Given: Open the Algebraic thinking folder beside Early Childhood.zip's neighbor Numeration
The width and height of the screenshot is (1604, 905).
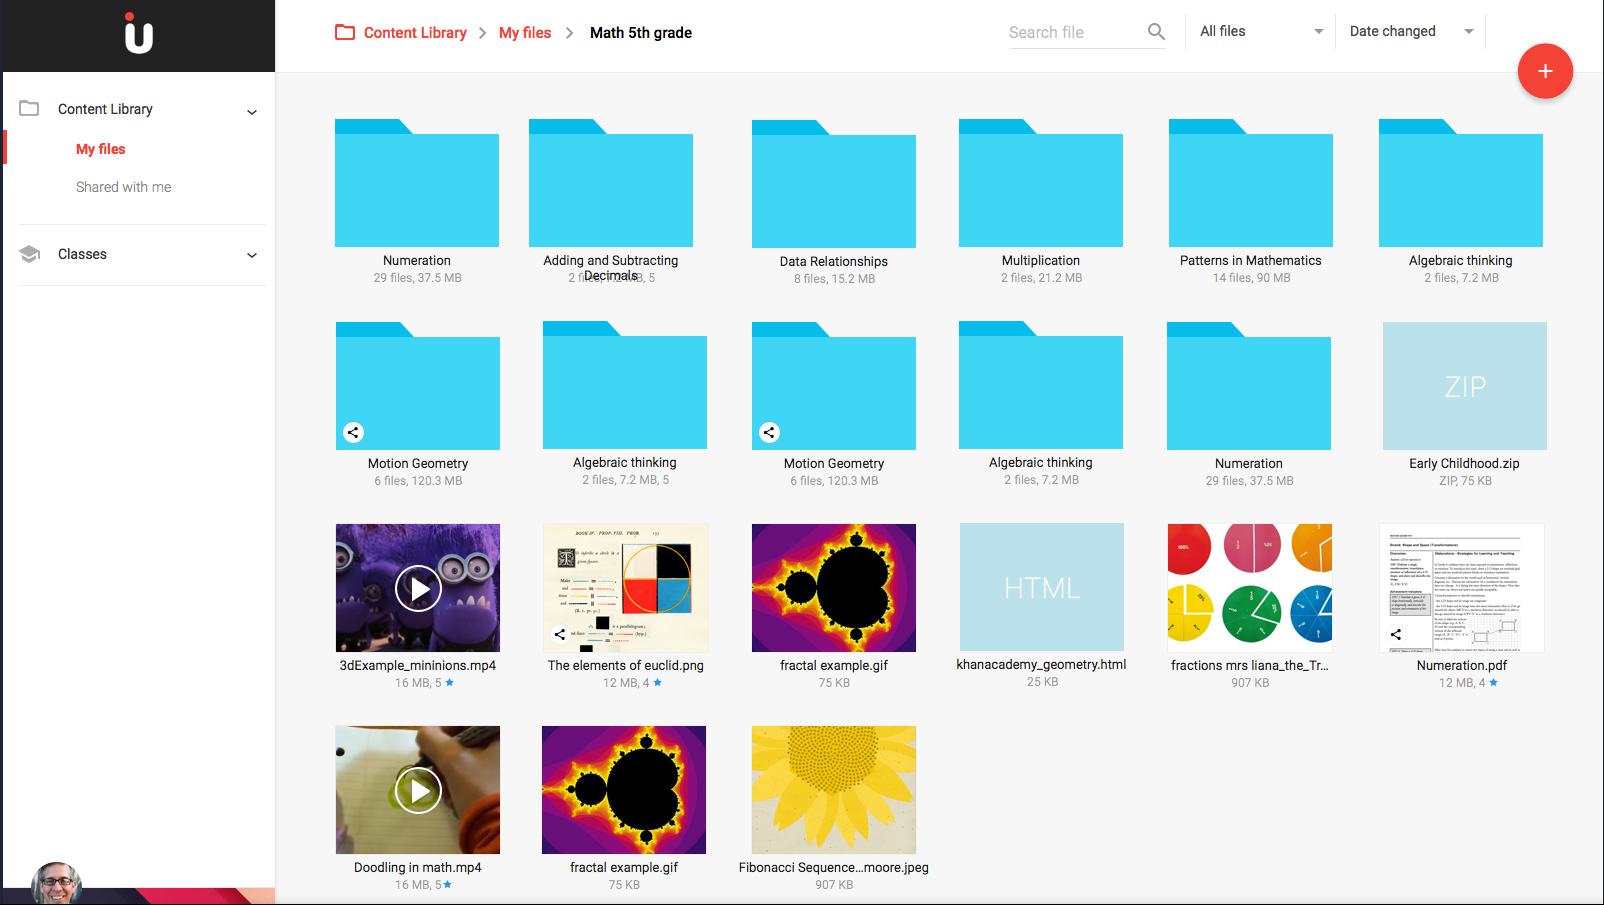Looking at the screenshot, I should click(1041, 385).
